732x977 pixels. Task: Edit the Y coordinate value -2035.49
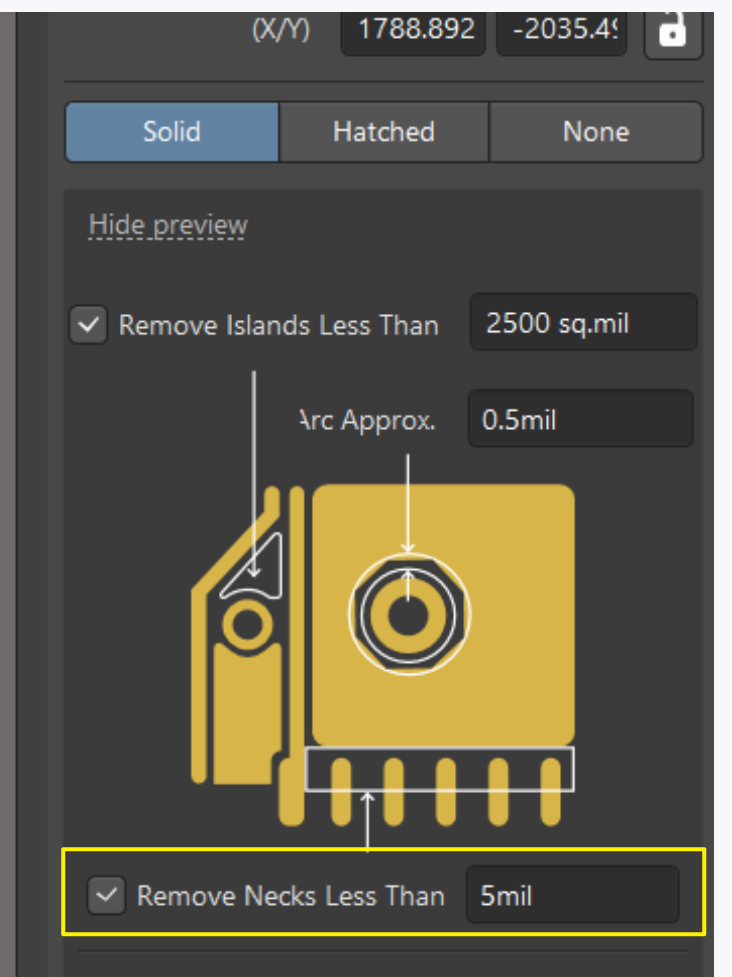pyautogui.click(x=561, y=30)
